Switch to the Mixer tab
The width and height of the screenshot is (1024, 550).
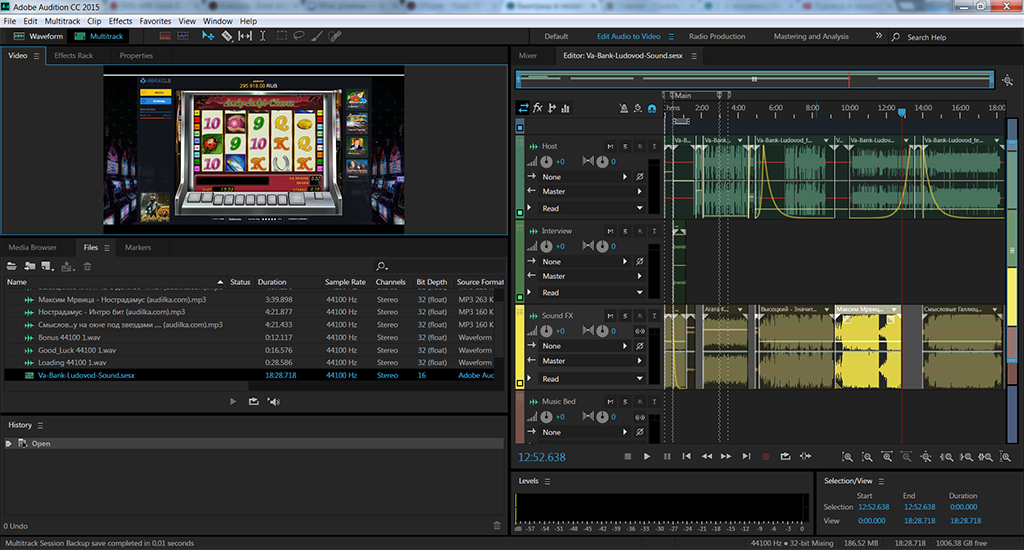528,56
